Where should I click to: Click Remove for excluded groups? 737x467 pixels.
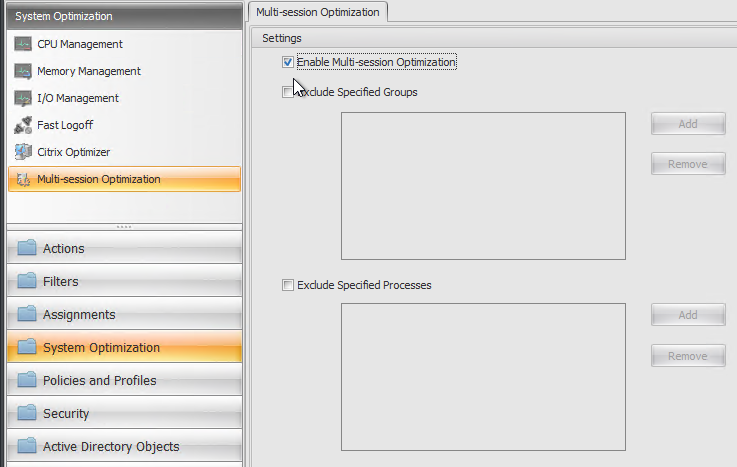coord(688,163)
